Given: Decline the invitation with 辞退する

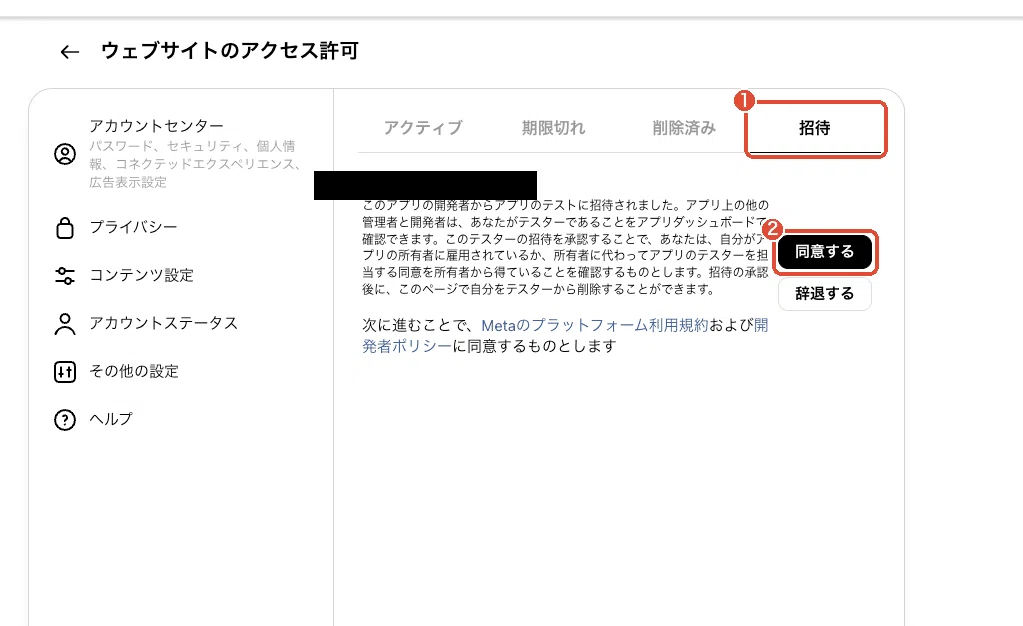Looking at the screenshot, I should 825,294.
